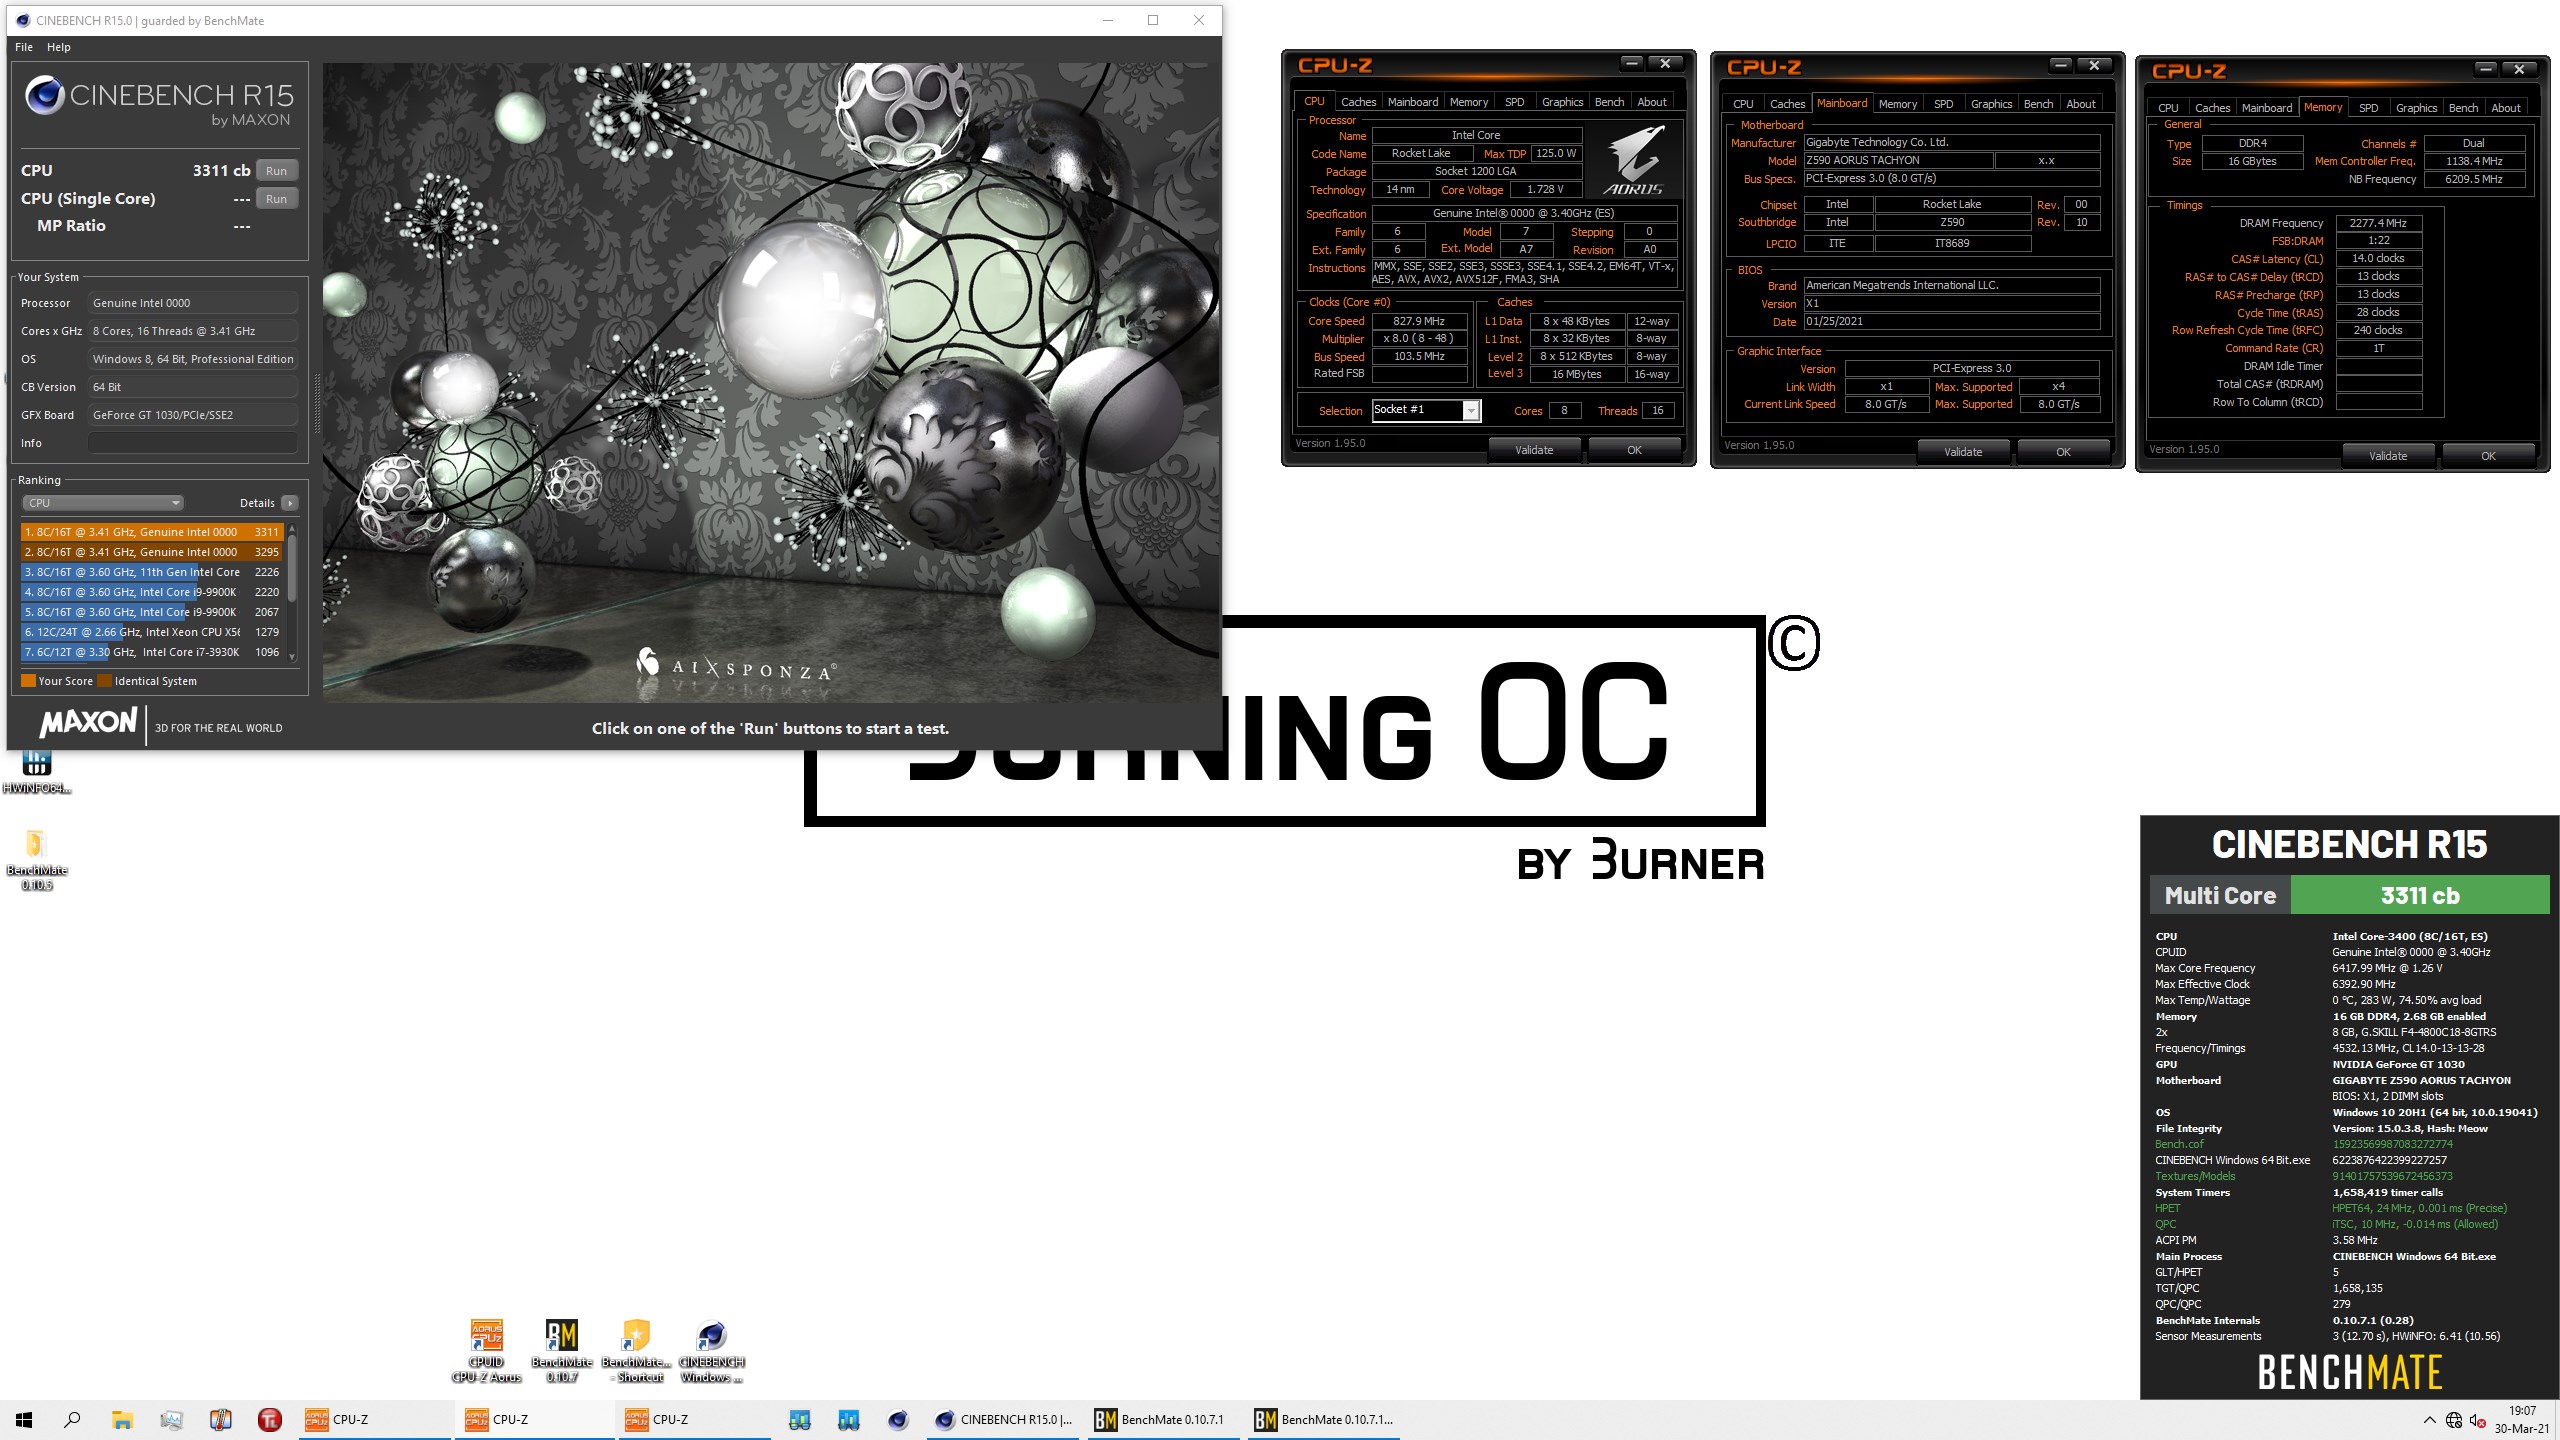Image resolution: width=2560 pixels, height=1440 pixels.
Task: Launch the CPUID CPU-Z Aorus desktop shortcut
Action: click(x=487, y=1350)
